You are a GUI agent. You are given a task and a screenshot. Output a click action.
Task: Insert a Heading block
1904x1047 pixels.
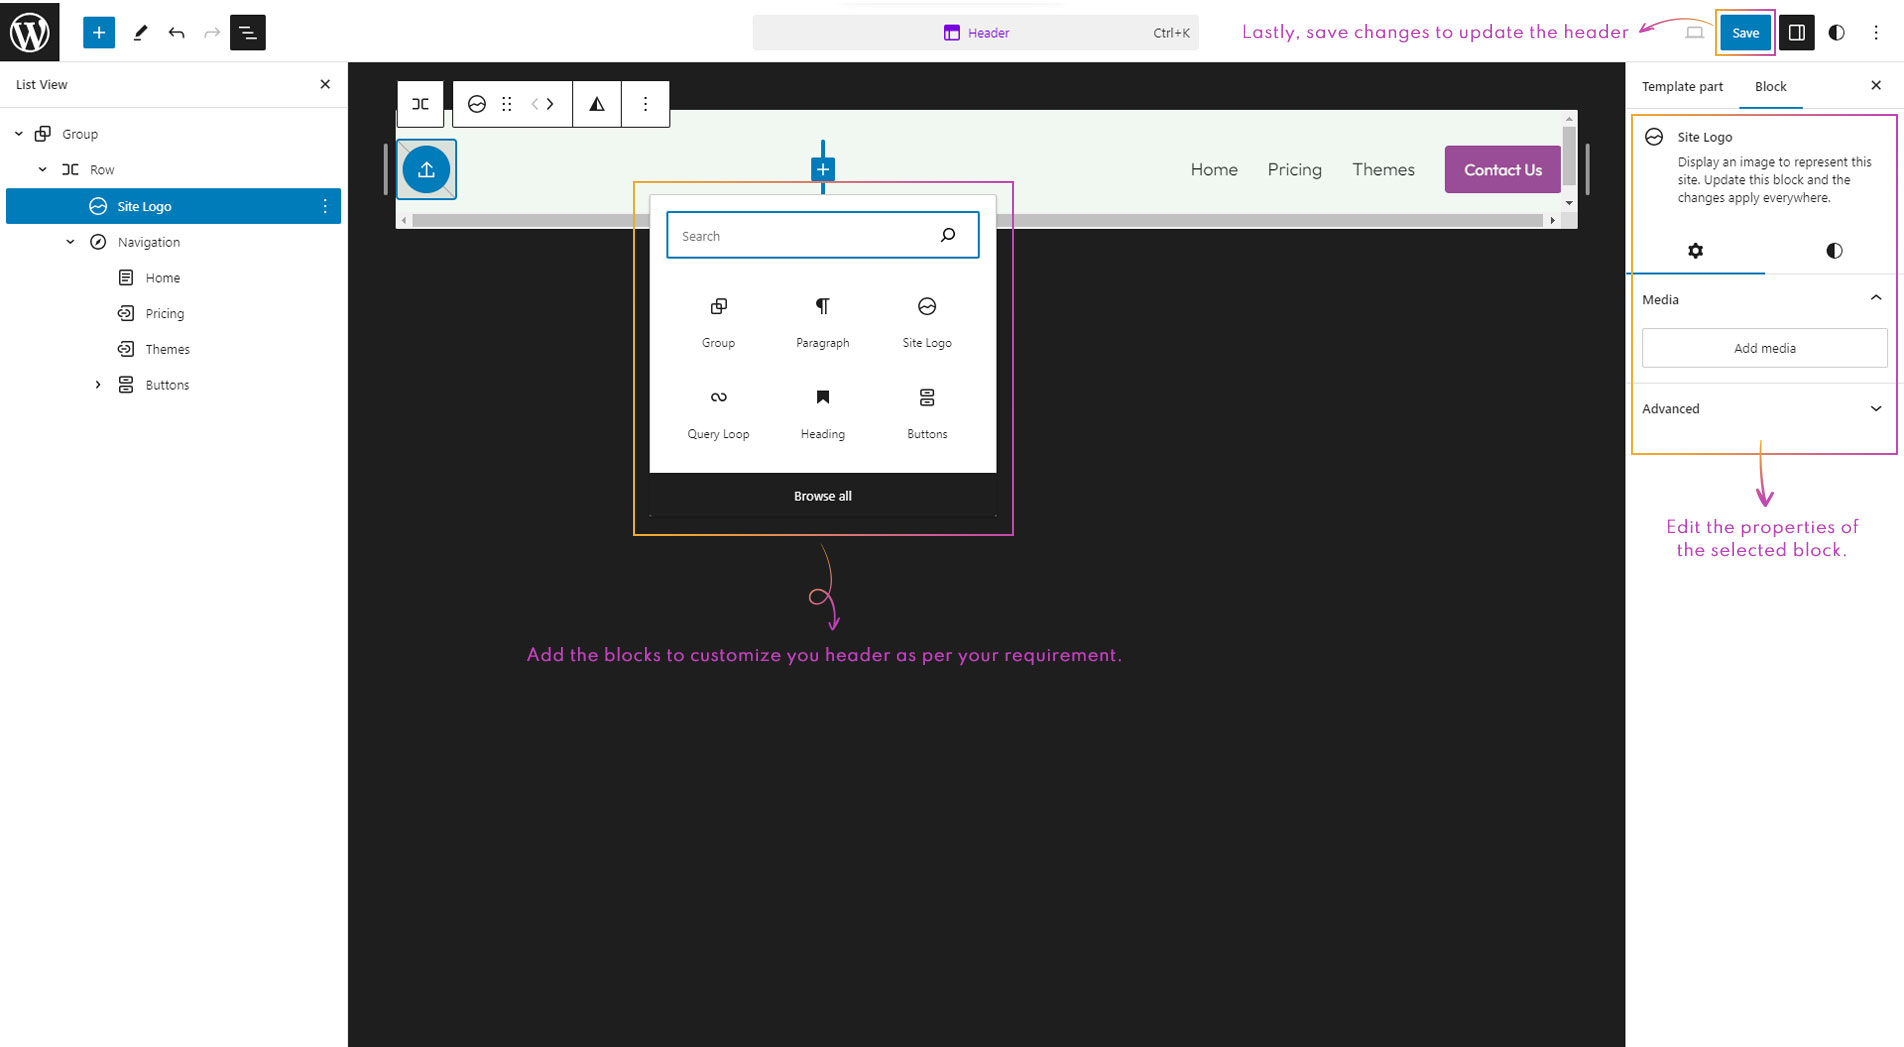pos(822,412)
